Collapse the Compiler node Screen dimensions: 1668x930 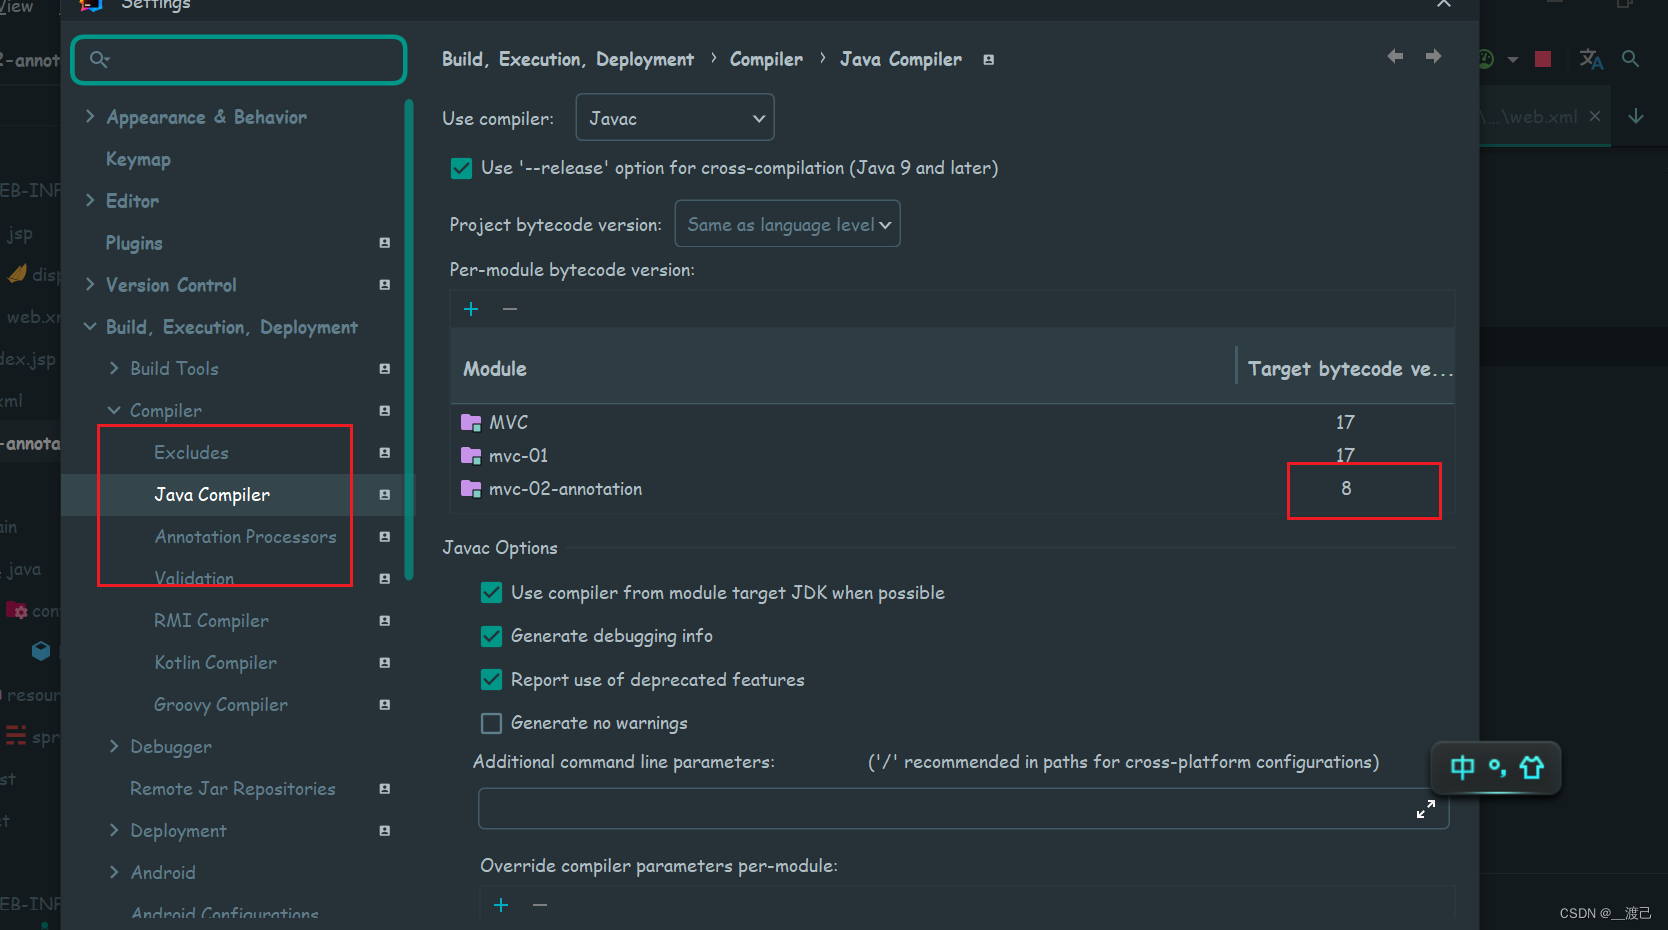point(114,411)
